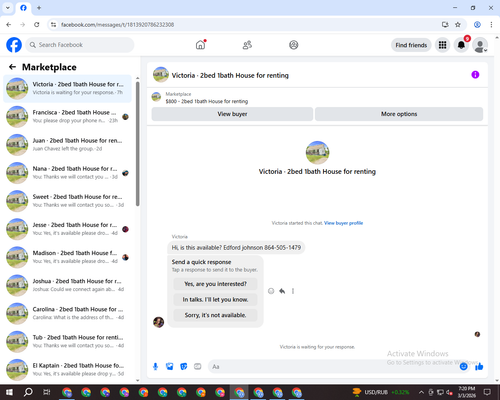Open the View buyer profile link
The width and height of the screenshot is (500, 400).
click(x=343, y=223)
